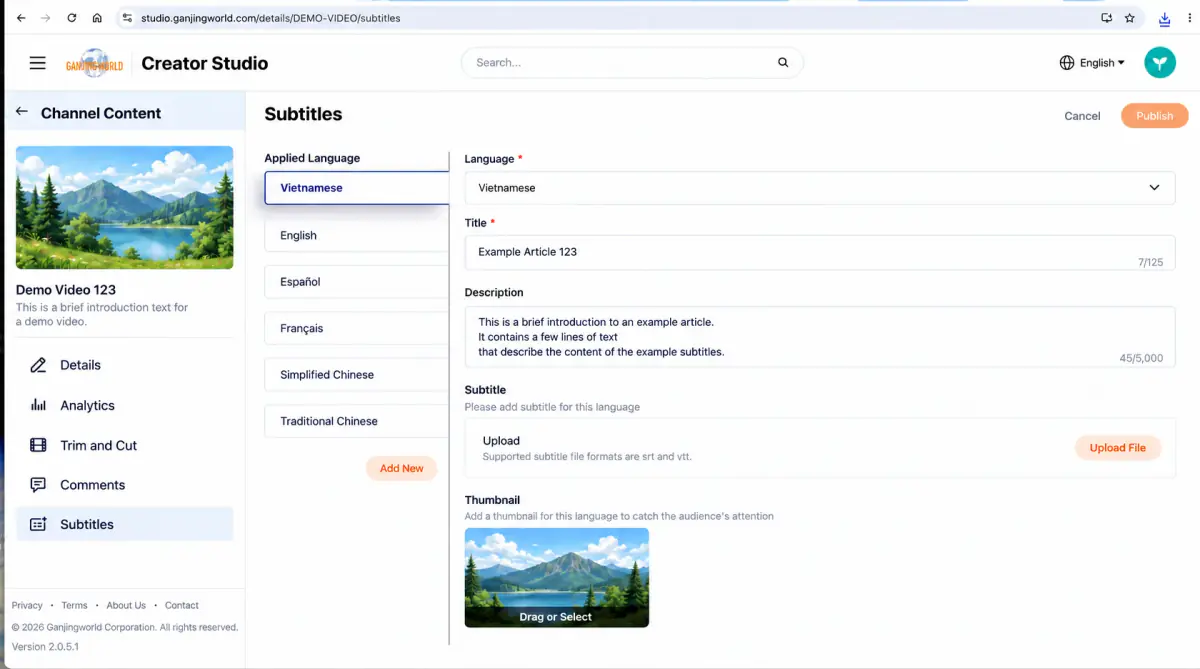This screenshot has height=669, width=1200.
Task: Click the globe language icon
Action: click(x=1067, y=62)
